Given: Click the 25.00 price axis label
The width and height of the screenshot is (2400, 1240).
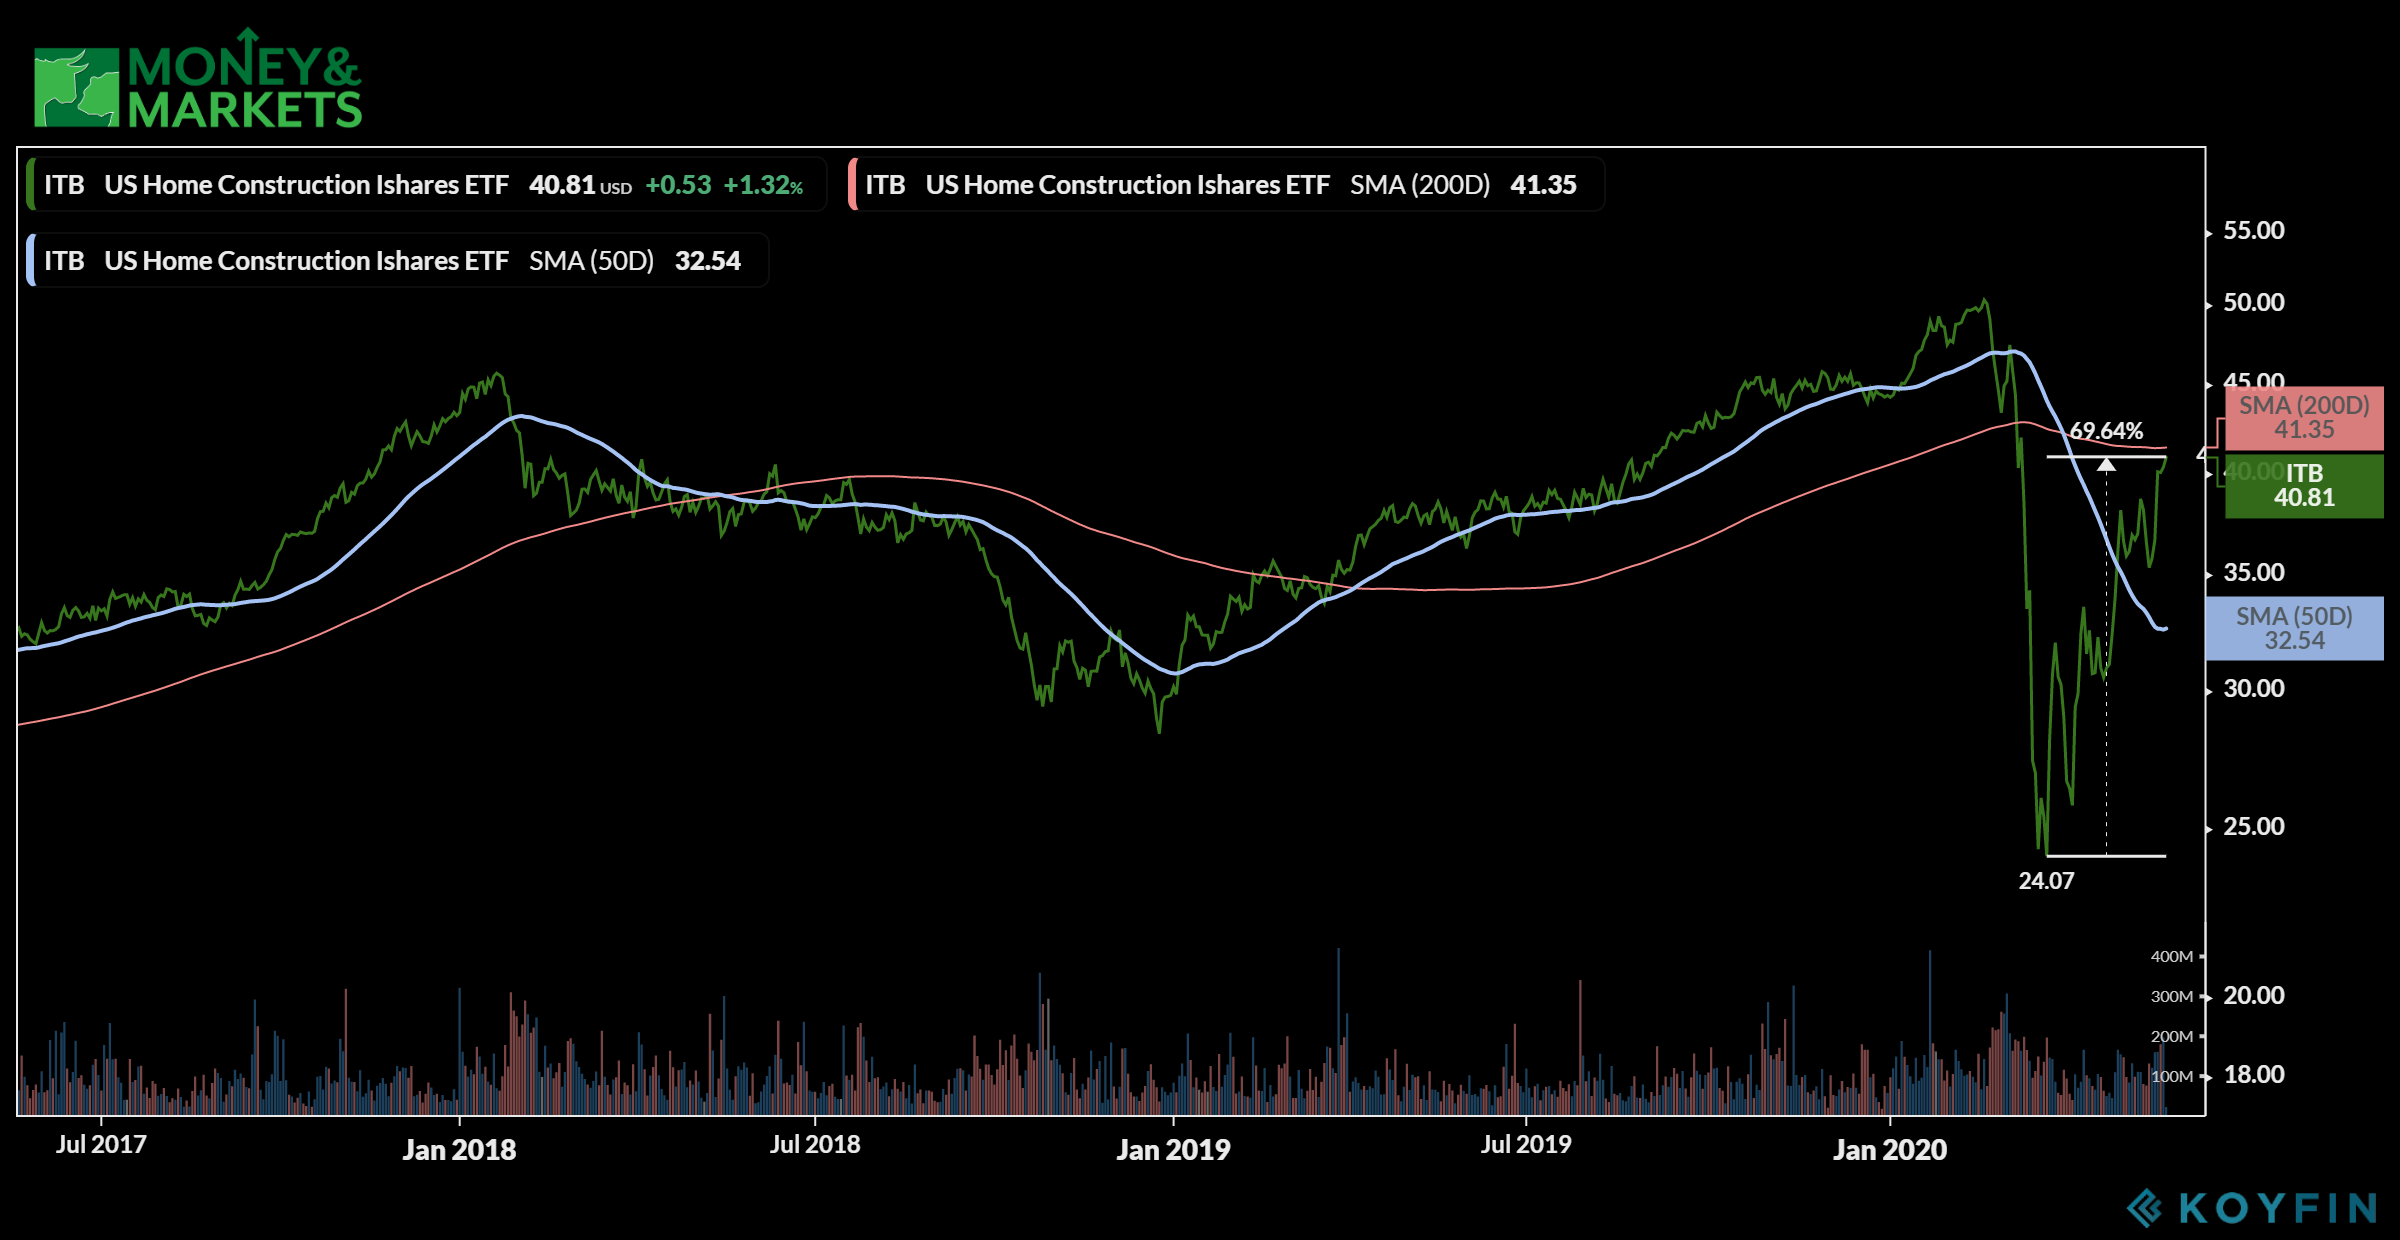Looking at the screenshot, I should coord(2254,827).
